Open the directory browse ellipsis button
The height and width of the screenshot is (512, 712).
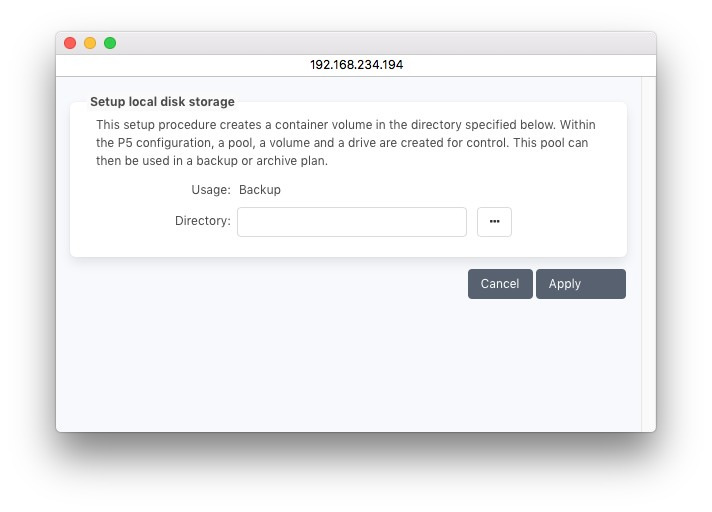point(494,222)
